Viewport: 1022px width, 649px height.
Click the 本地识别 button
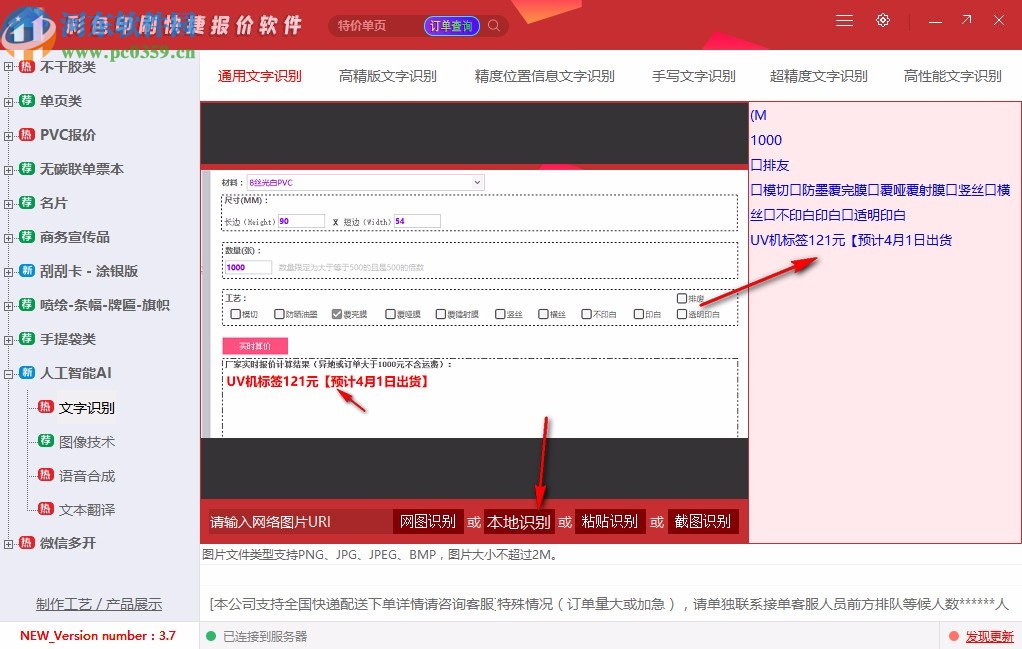[518, 521]
